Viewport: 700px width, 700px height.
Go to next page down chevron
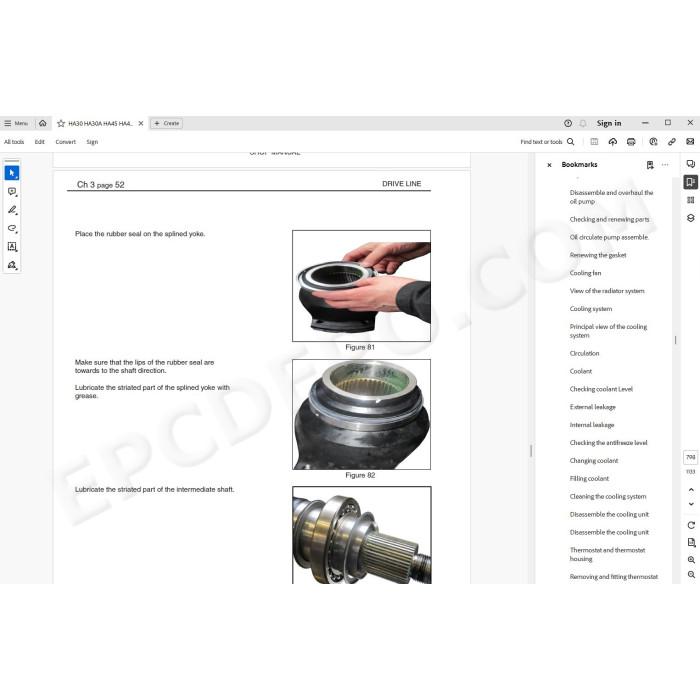(x=691, y=504)
